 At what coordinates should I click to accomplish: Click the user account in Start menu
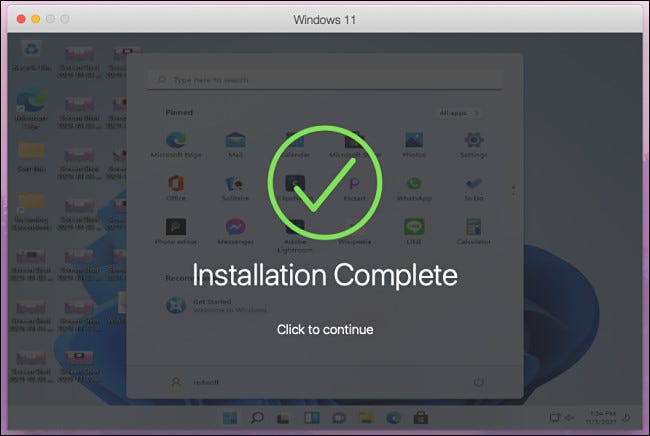(195, 382)
